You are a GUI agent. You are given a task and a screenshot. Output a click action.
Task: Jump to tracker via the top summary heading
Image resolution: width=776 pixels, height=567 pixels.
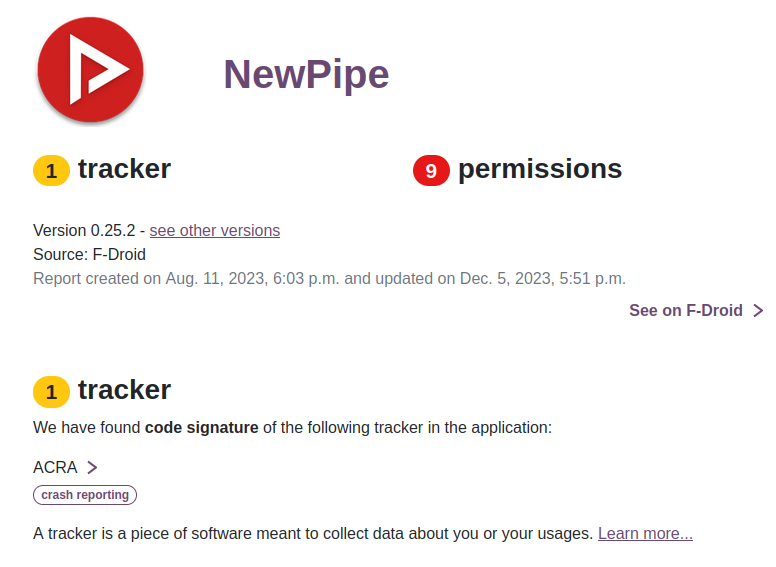point(124,169)
